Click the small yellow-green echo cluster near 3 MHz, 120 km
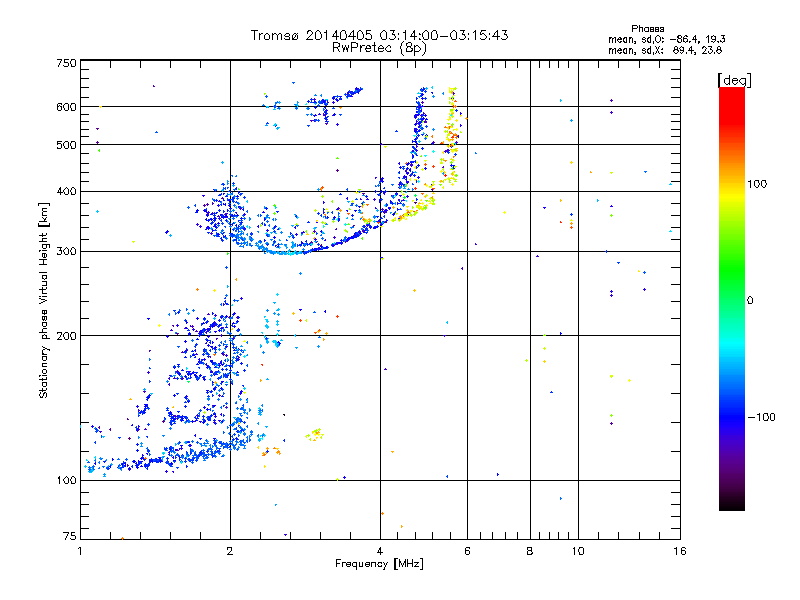The width and height of the screenshot is (800, 600). 315,435
